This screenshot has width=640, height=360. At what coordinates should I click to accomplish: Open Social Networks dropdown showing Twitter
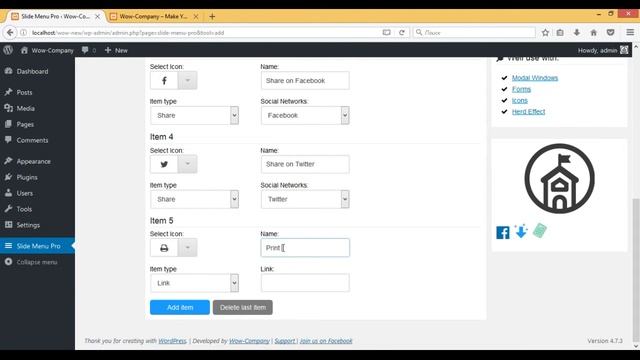(305, 199)
